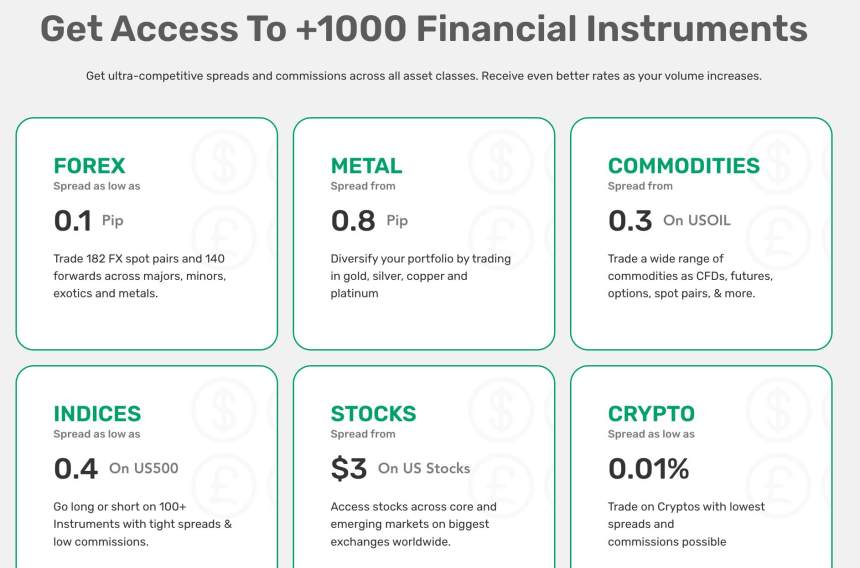Click the "Get Access To +1000 Financial Instruments" headline
860x568 pixels.
click(423, 28)
